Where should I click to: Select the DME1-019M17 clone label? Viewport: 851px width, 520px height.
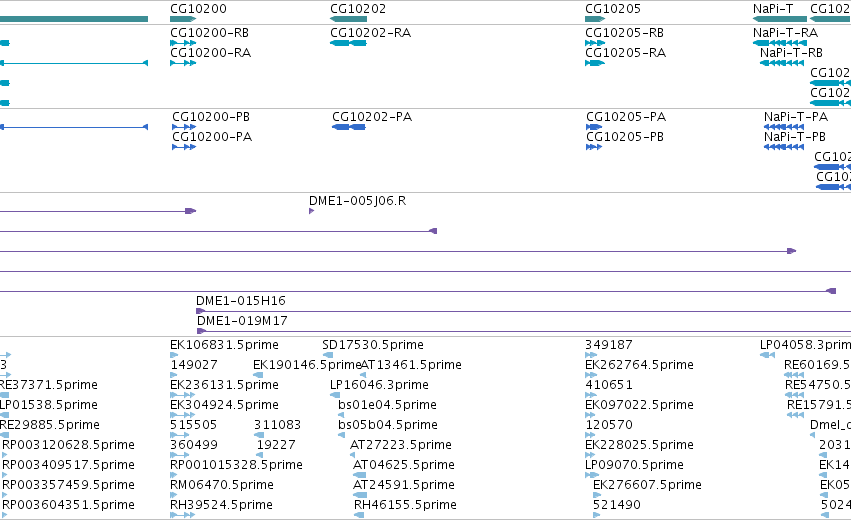pyautogui.click(x=242, y=321)
